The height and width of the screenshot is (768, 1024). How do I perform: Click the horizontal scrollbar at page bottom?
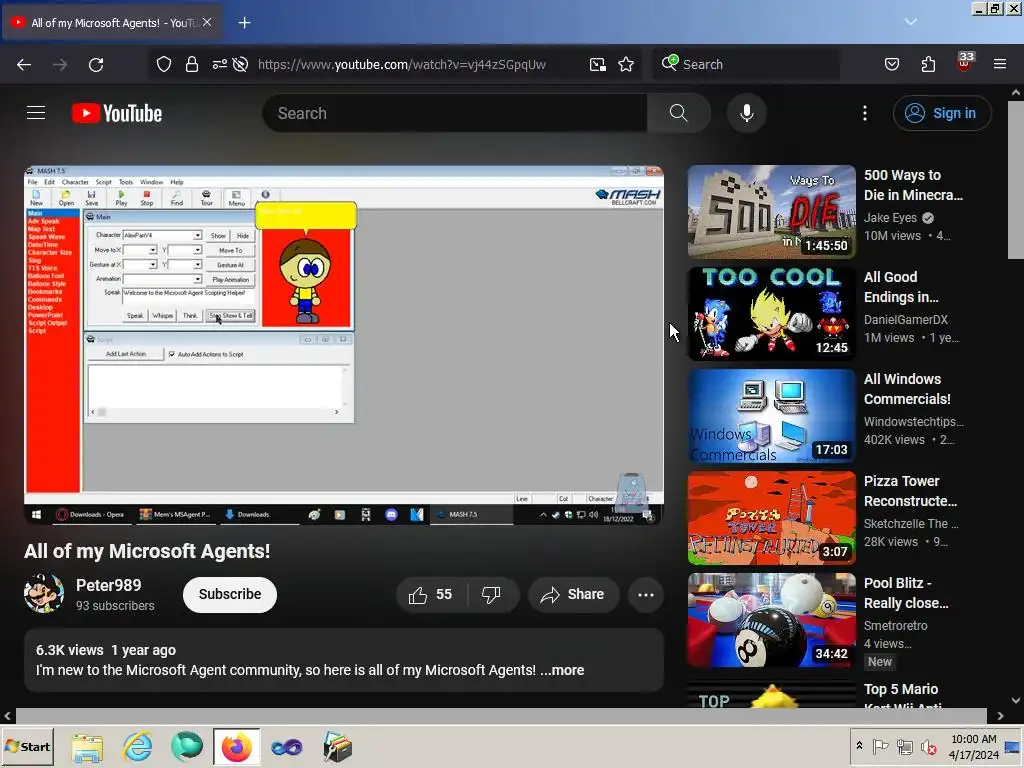point(501,716)
